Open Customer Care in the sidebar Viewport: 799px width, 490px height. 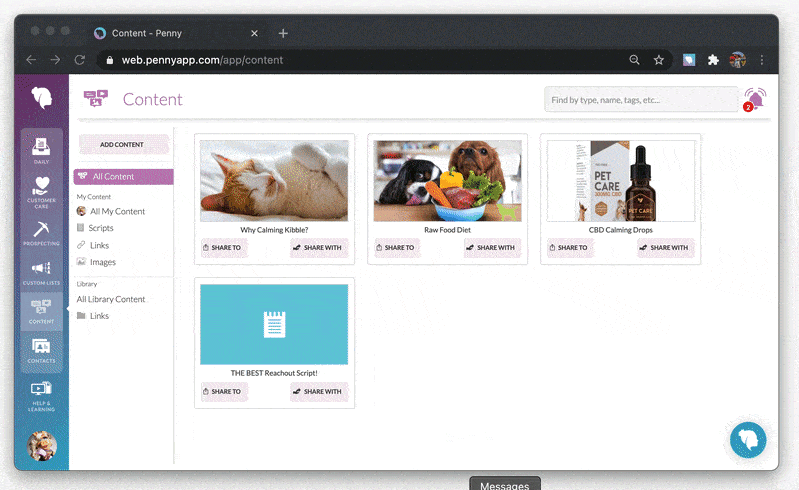point(41,193)
